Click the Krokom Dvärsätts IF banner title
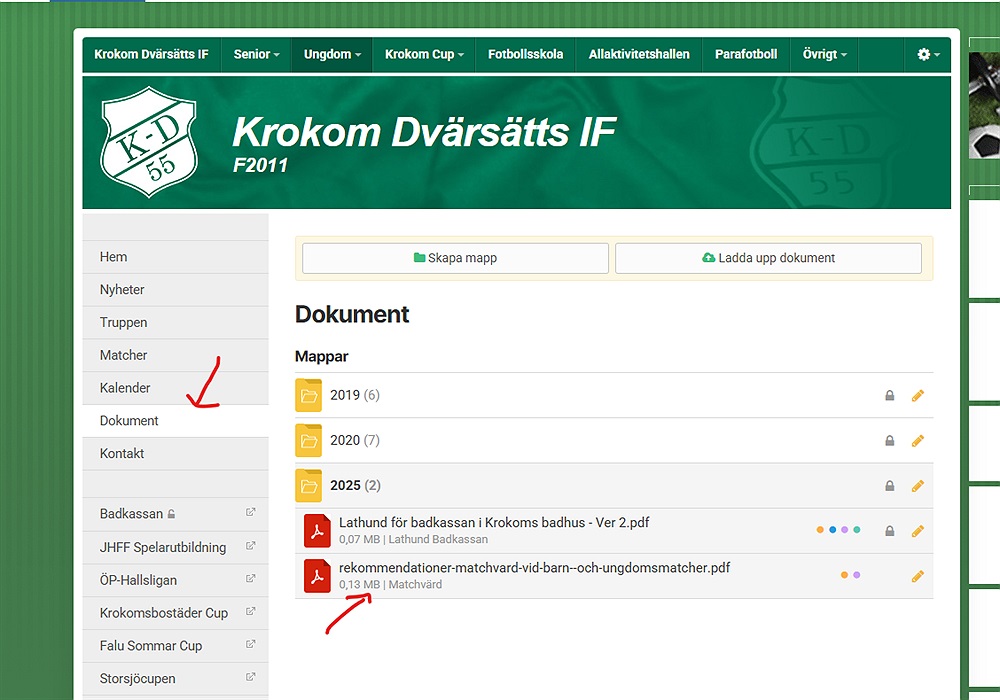1000x700 pixels. pyautogui.click(x=424, y=132)
